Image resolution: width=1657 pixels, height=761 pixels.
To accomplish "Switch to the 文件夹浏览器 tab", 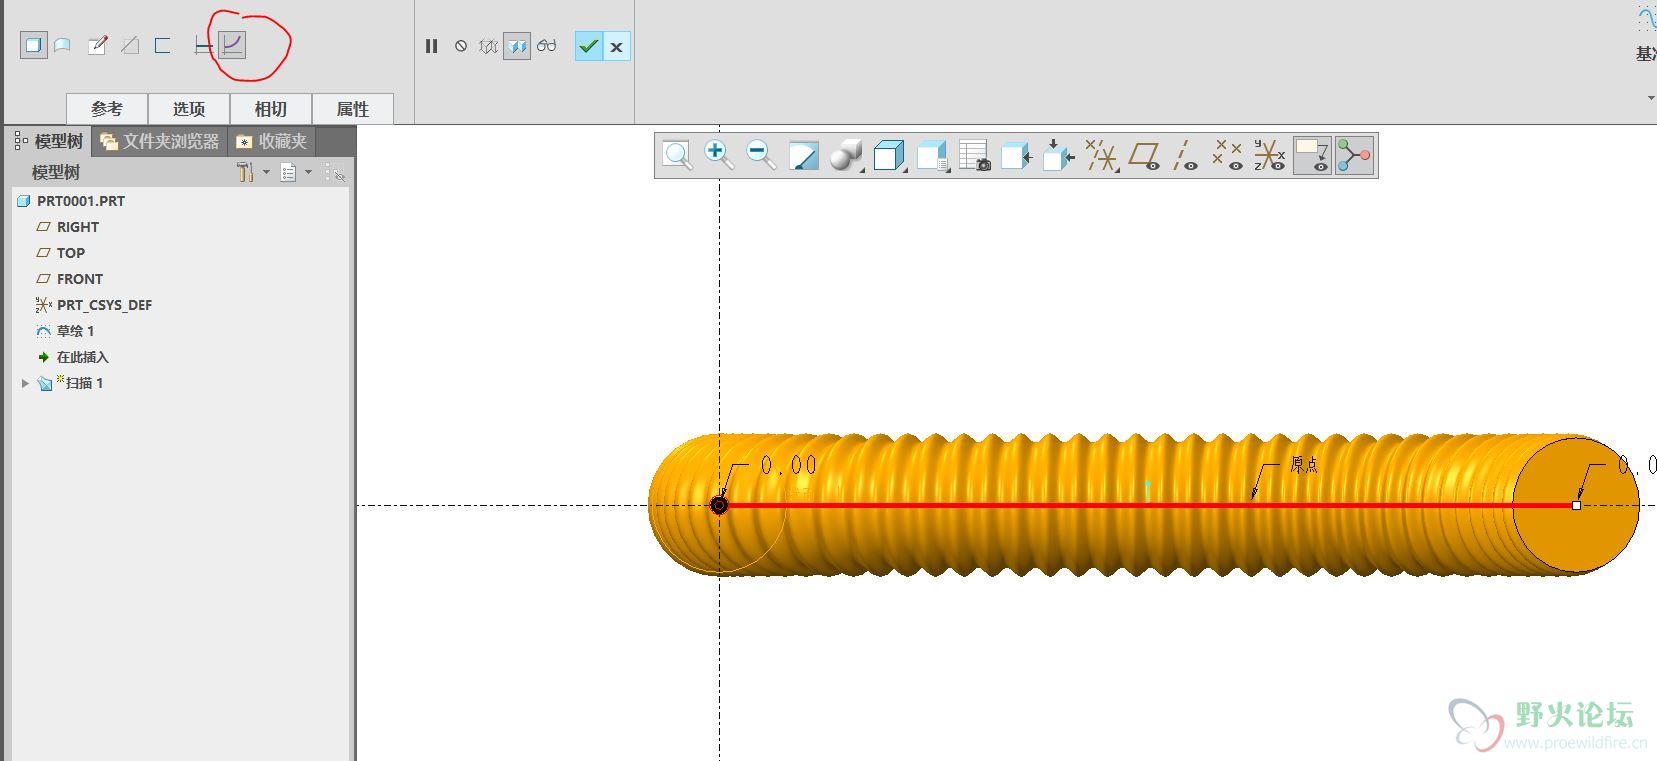I will 160,141.
